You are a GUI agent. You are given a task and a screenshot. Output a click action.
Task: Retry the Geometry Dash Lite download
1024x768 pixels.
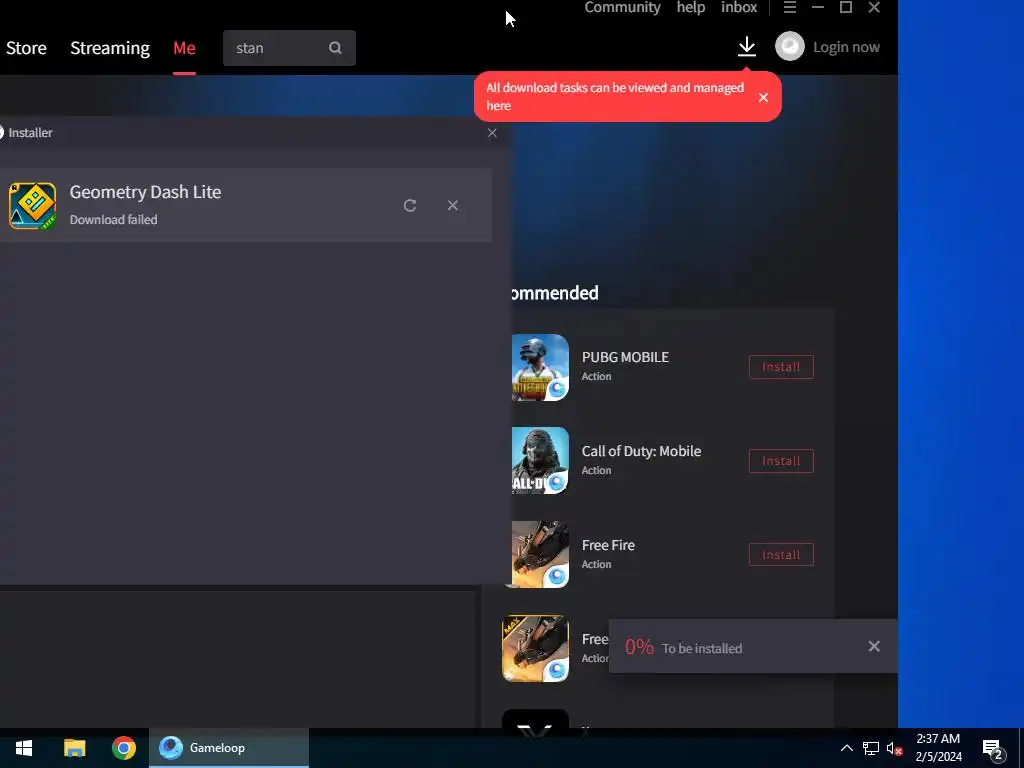click(409, 206)
